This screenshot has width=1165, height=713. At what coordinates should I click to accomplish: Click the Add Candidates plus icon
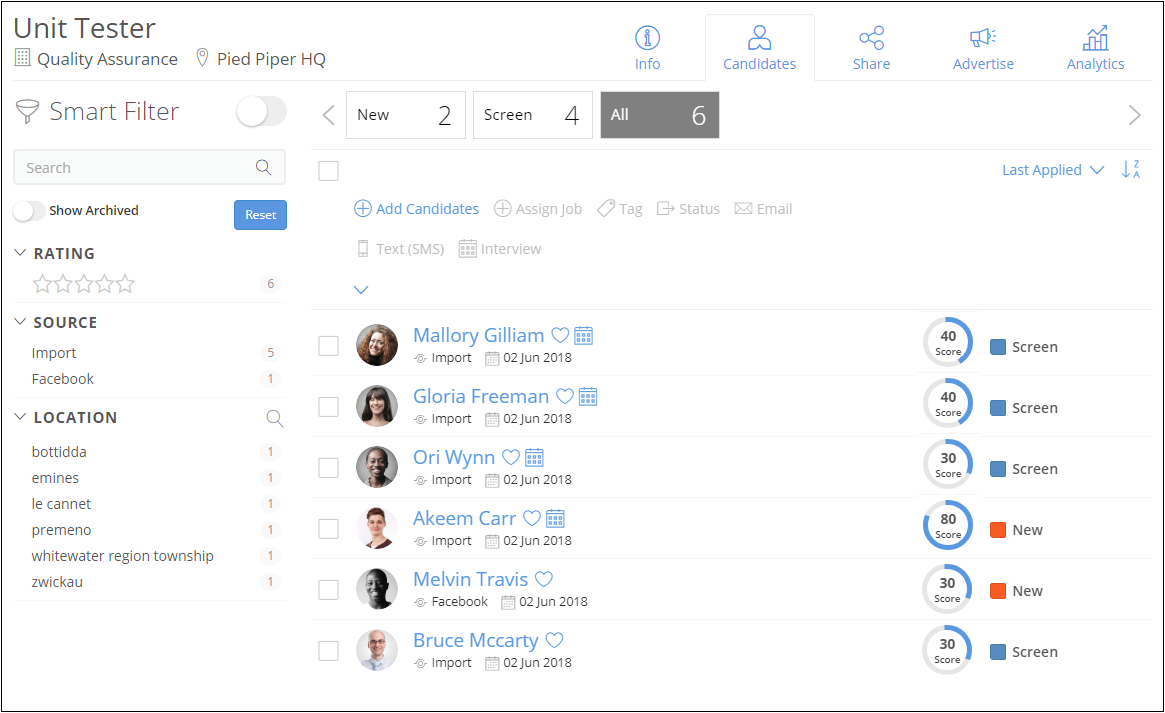[x=363, y=209]
